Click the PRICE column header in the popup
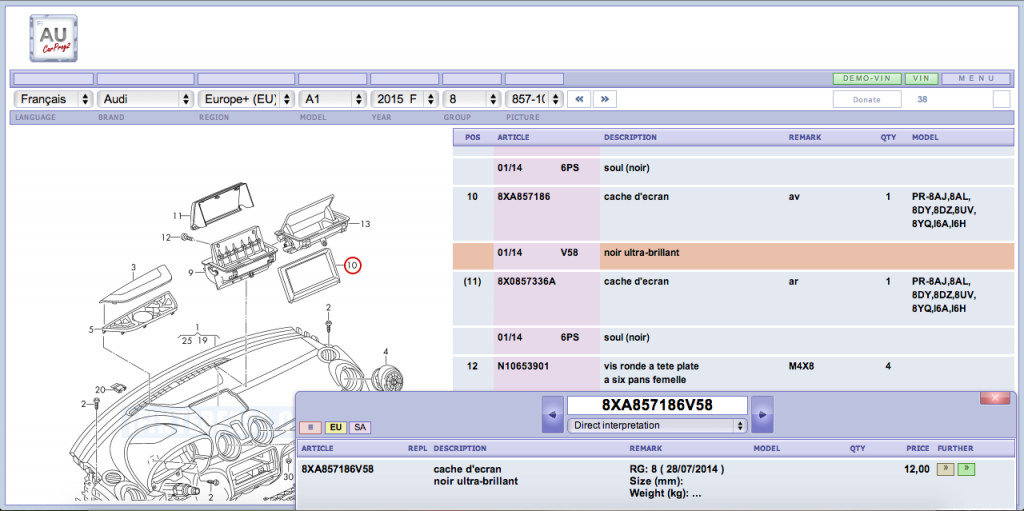The height and width of the screenshot is (511, 1024). (918, 449)
